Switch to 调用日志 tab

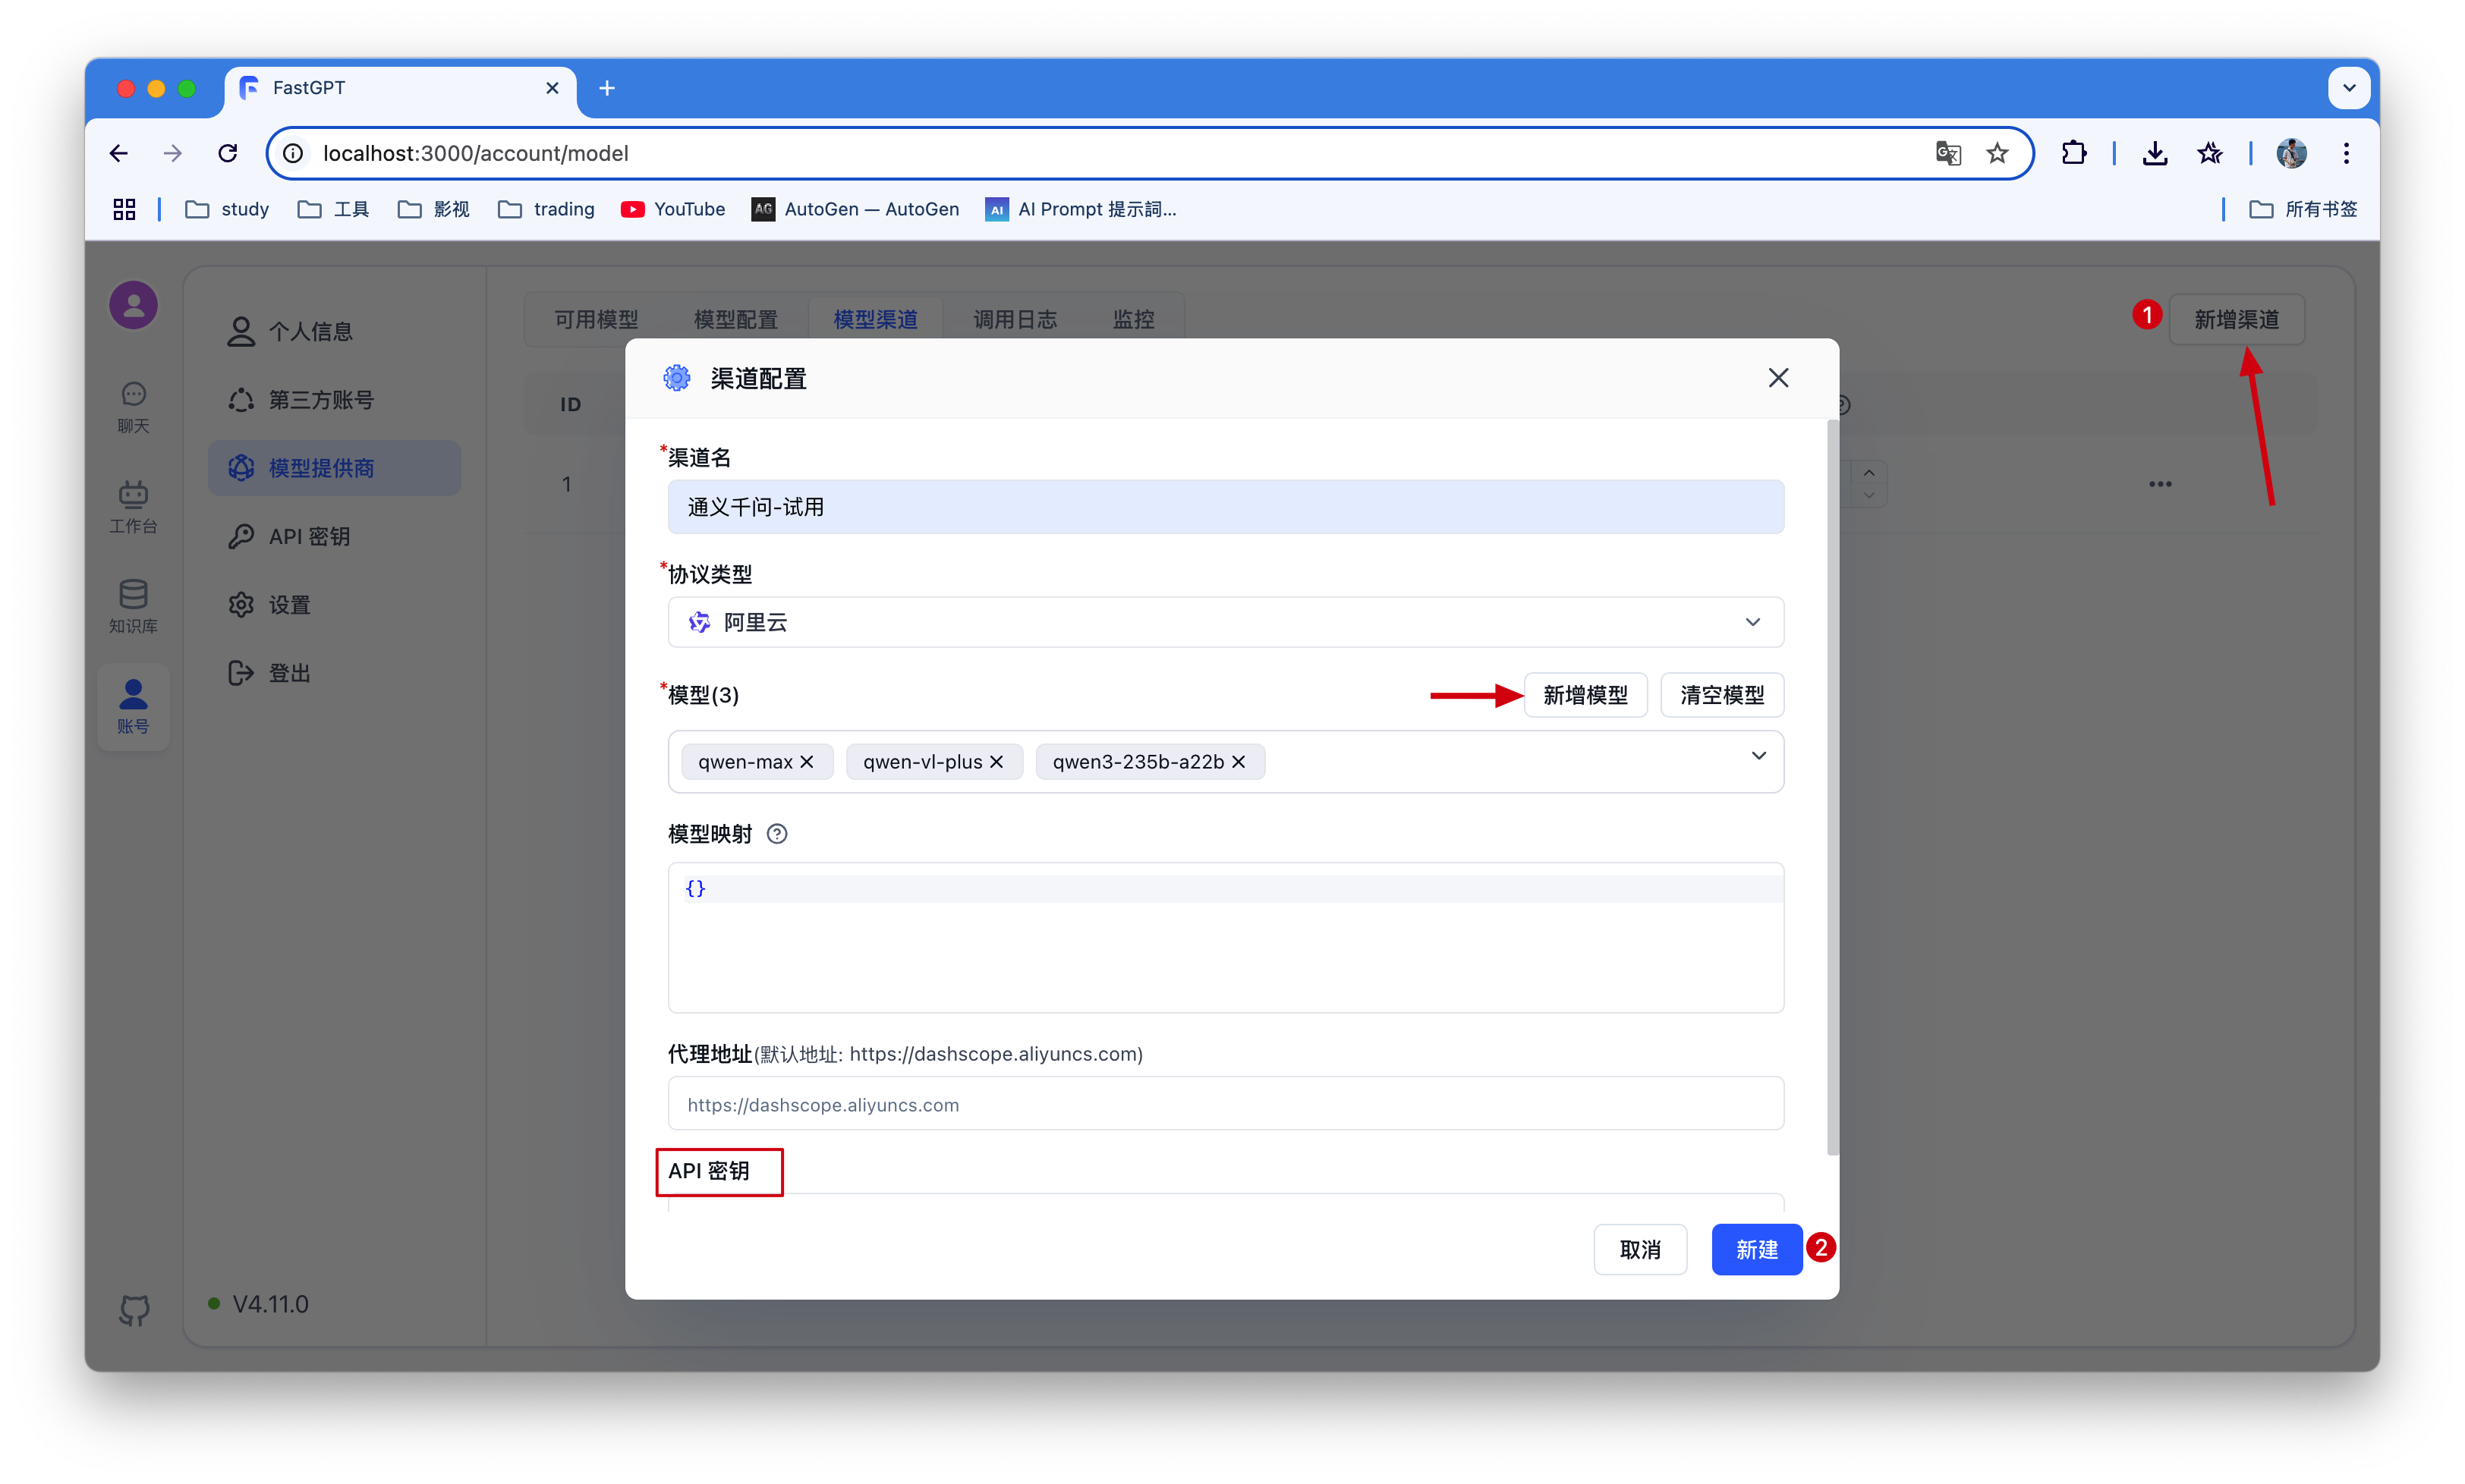1014,319
